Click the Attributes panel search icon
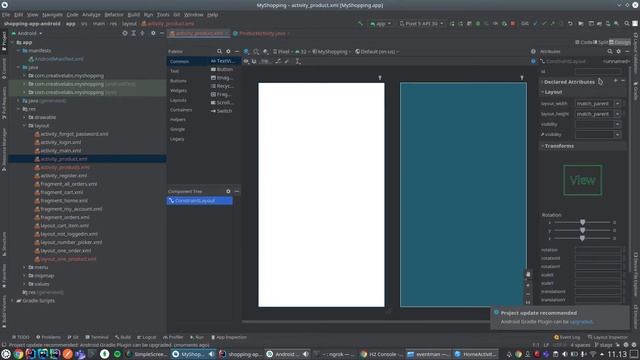The image size is (640, 360). click(609, 51)
